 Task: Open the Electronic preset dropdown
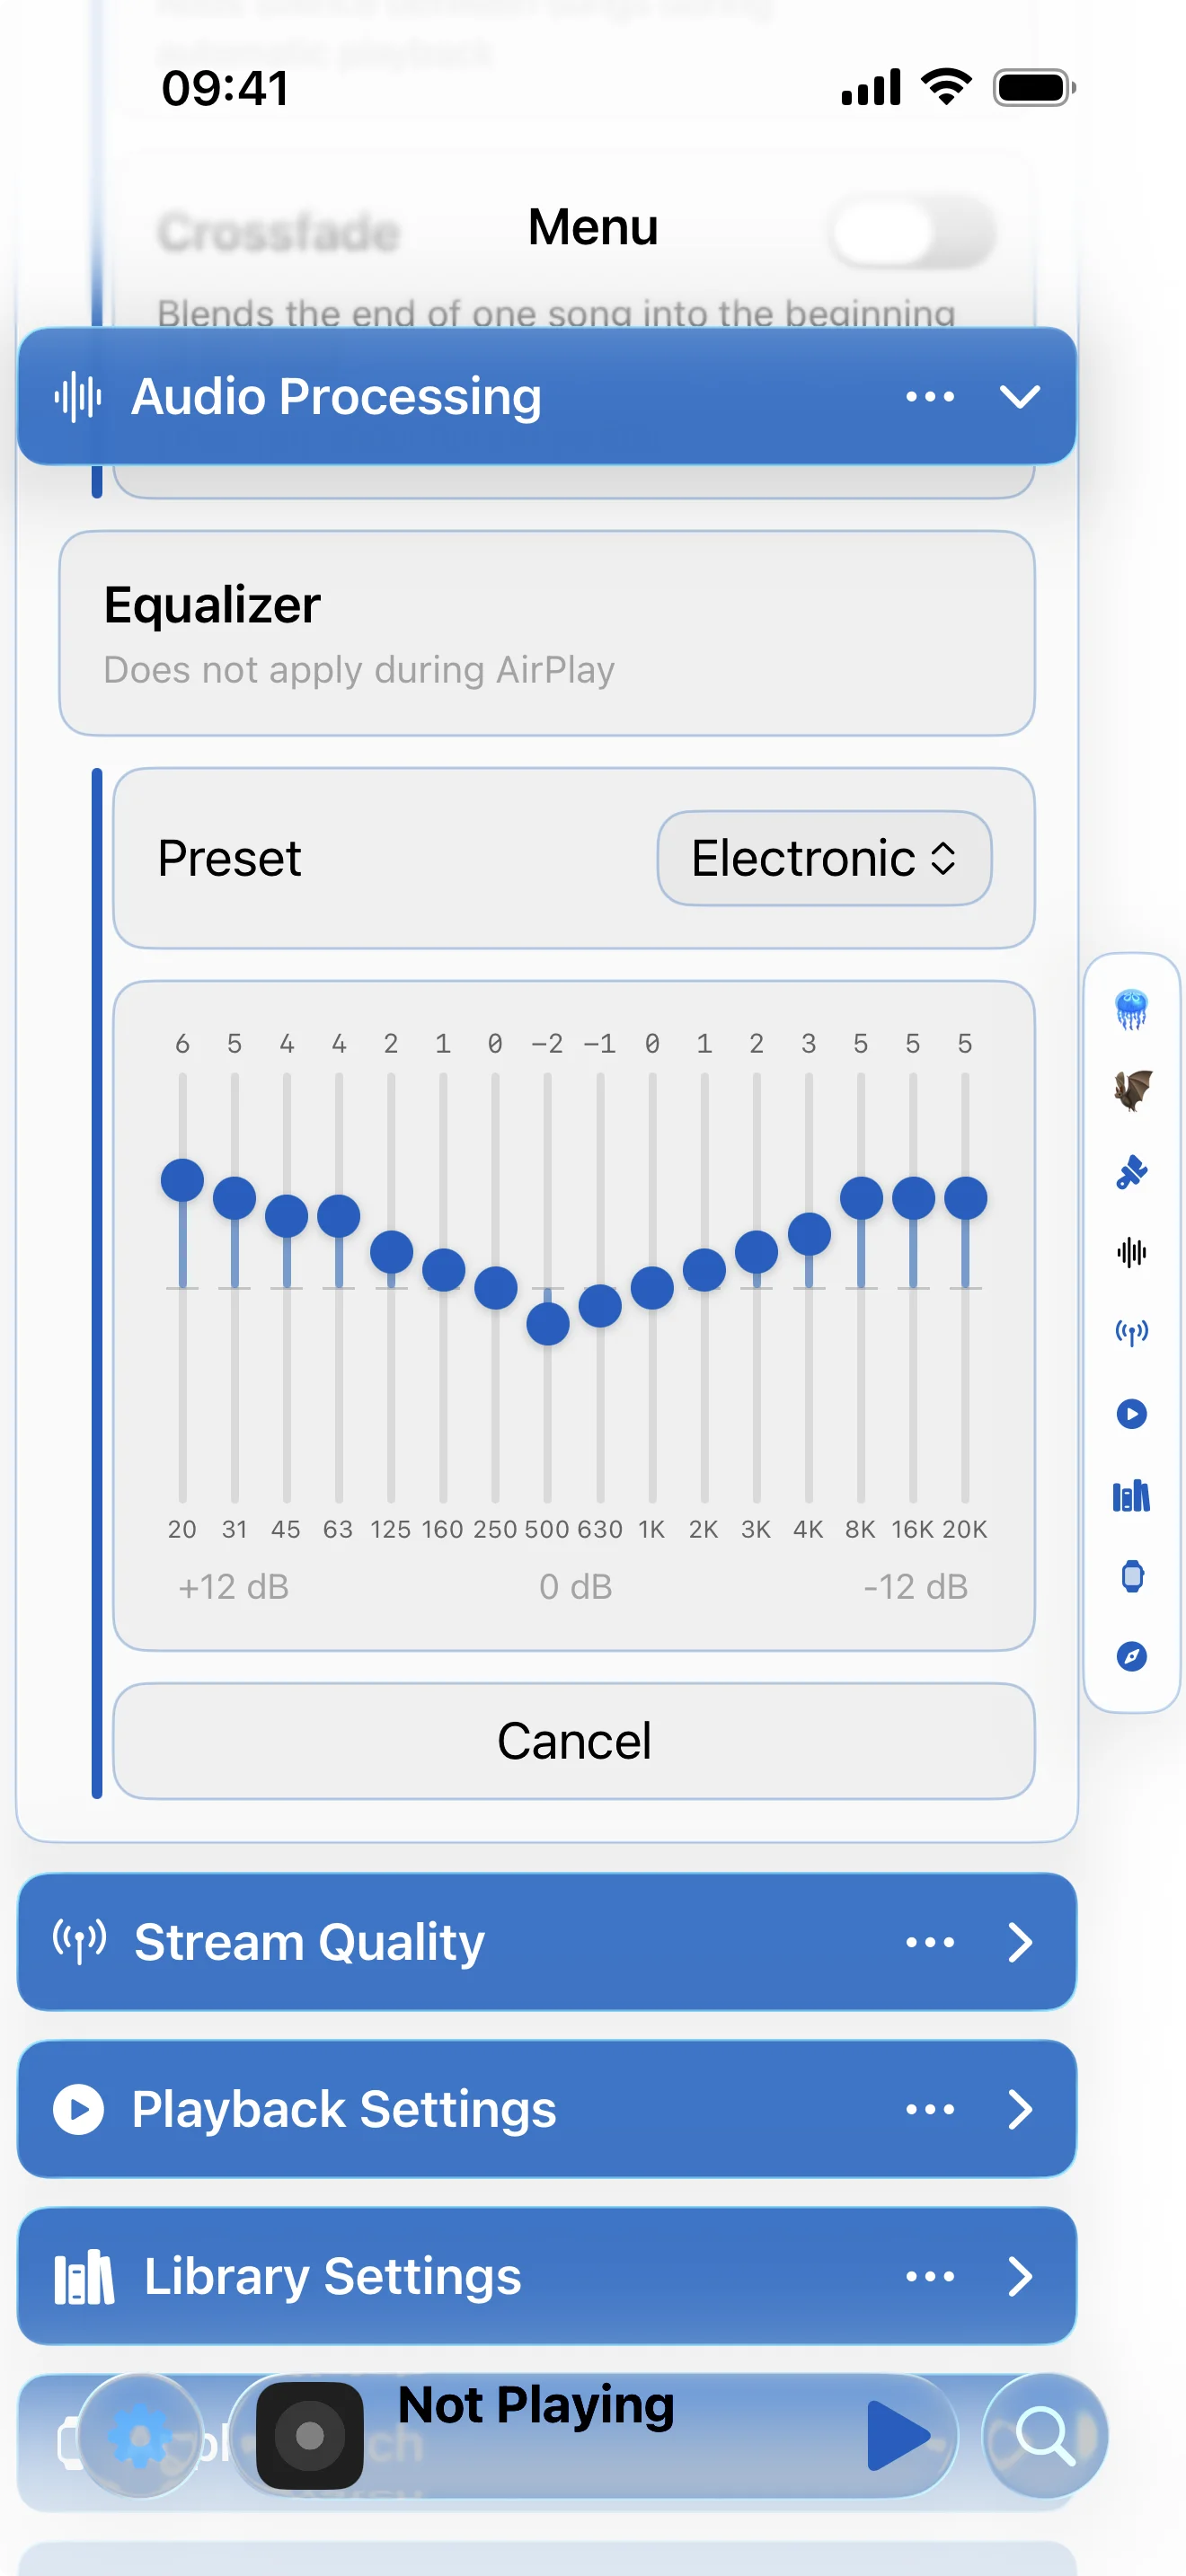coord(823,857)
